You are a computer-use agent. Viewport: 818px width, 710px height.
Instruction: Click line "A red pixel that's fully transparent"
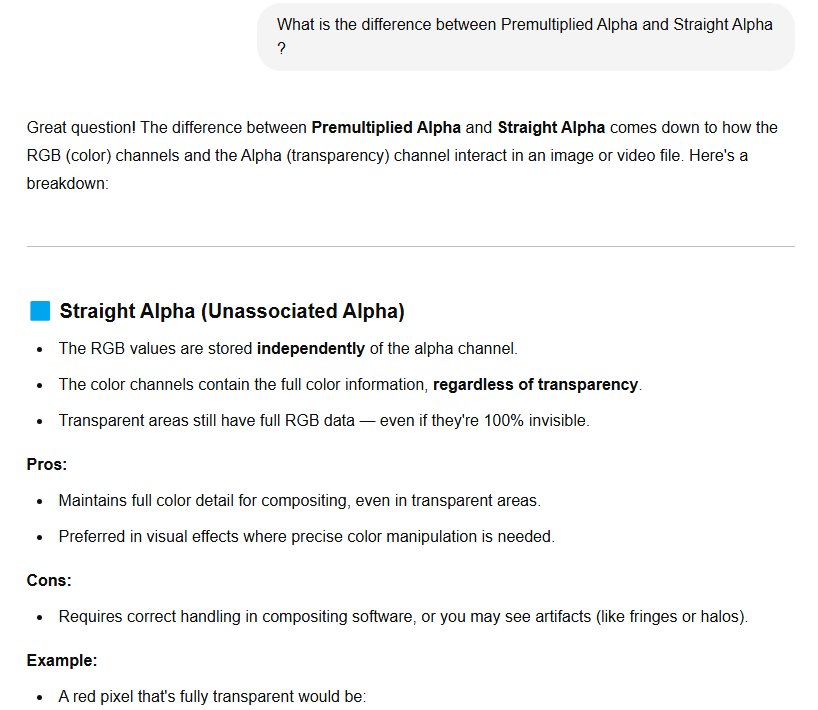click(212, 696)
